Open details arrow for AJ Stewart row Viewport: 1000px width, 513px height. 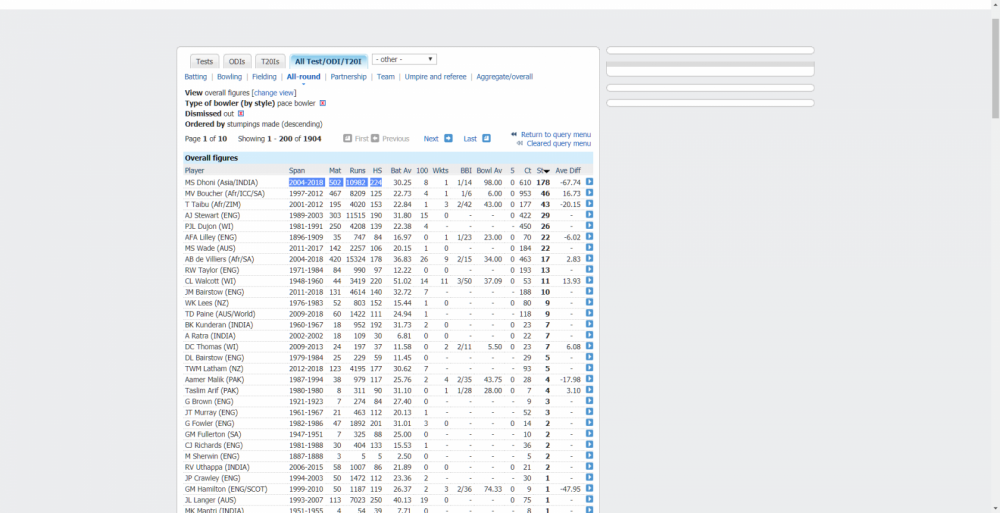point(589,214)
